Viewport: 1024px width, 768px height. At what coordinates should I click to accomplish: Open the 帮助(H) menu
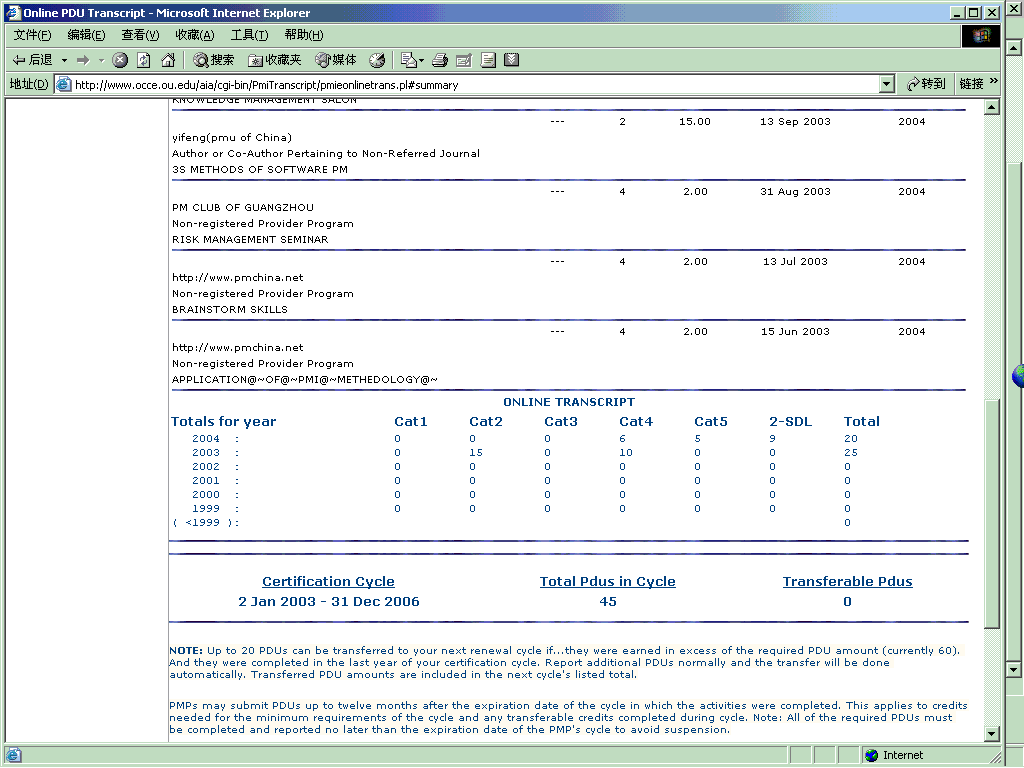[x=304, y=35]
